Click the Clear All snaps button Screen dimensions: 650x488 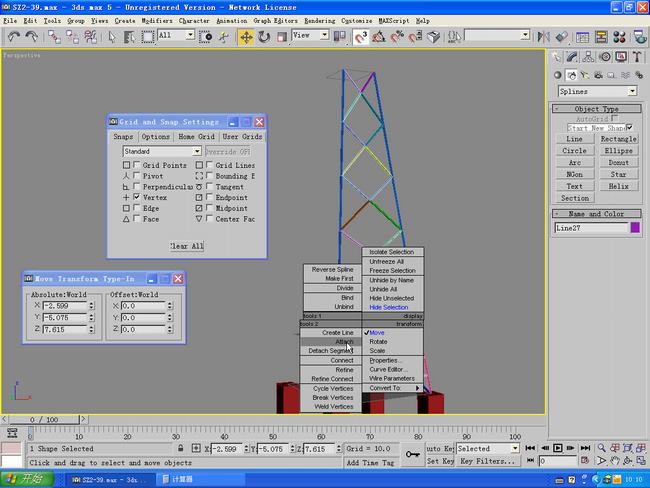pos(187,246)
